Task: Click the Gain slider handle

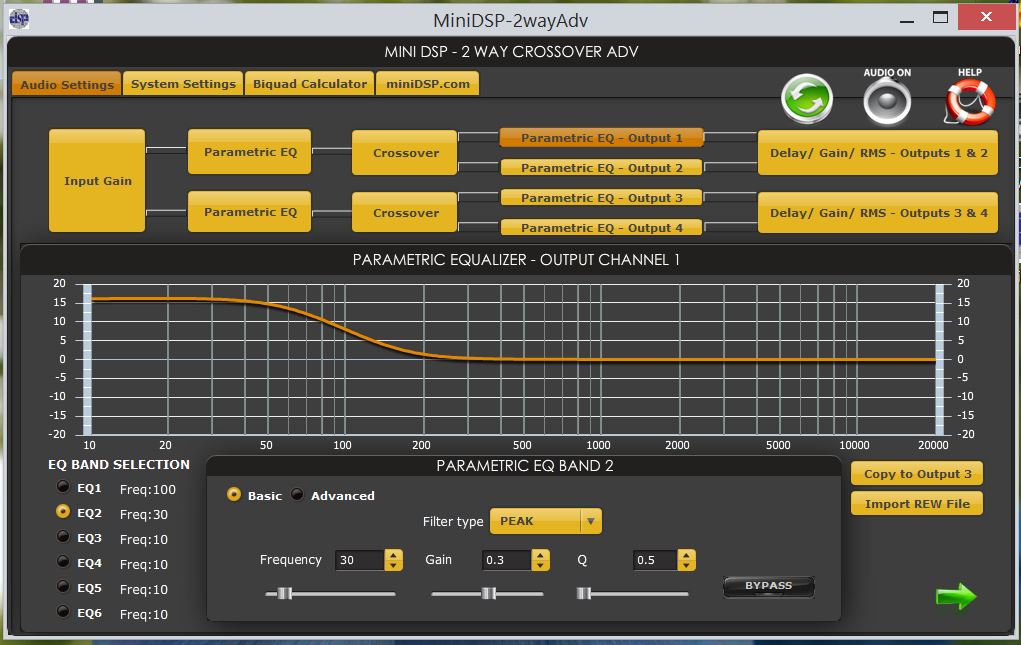Action: coord(488,593)
